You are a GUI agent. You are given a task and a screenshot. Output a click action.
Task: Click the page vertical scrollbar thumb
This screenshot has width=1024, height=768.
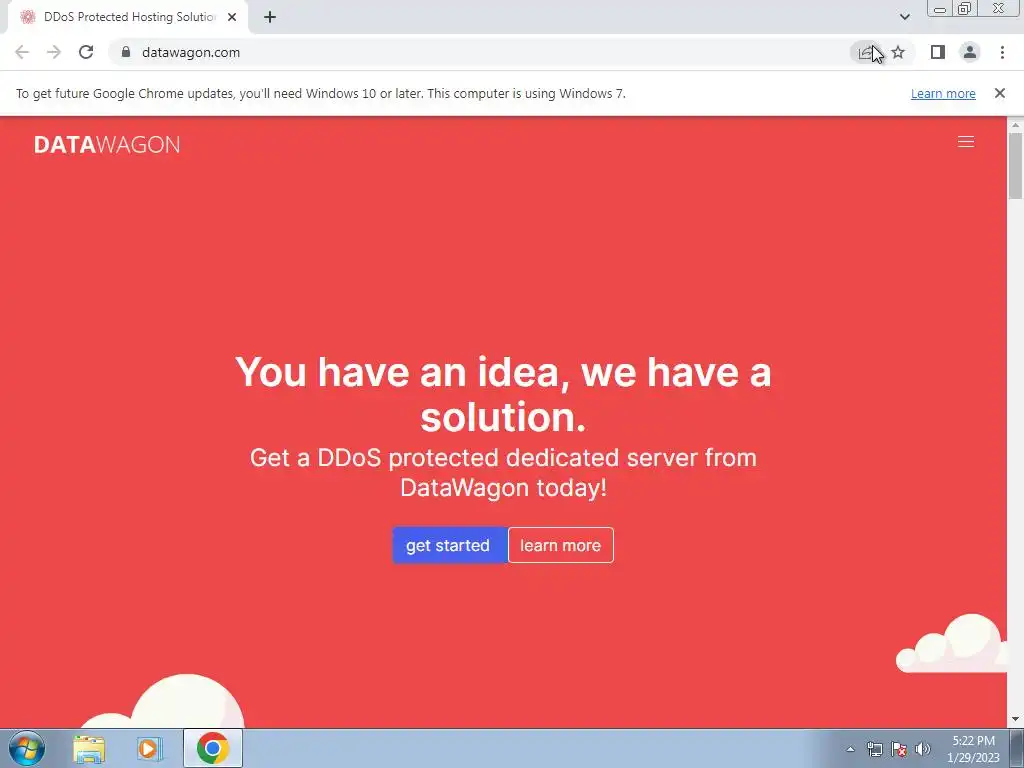(1015, 165)
